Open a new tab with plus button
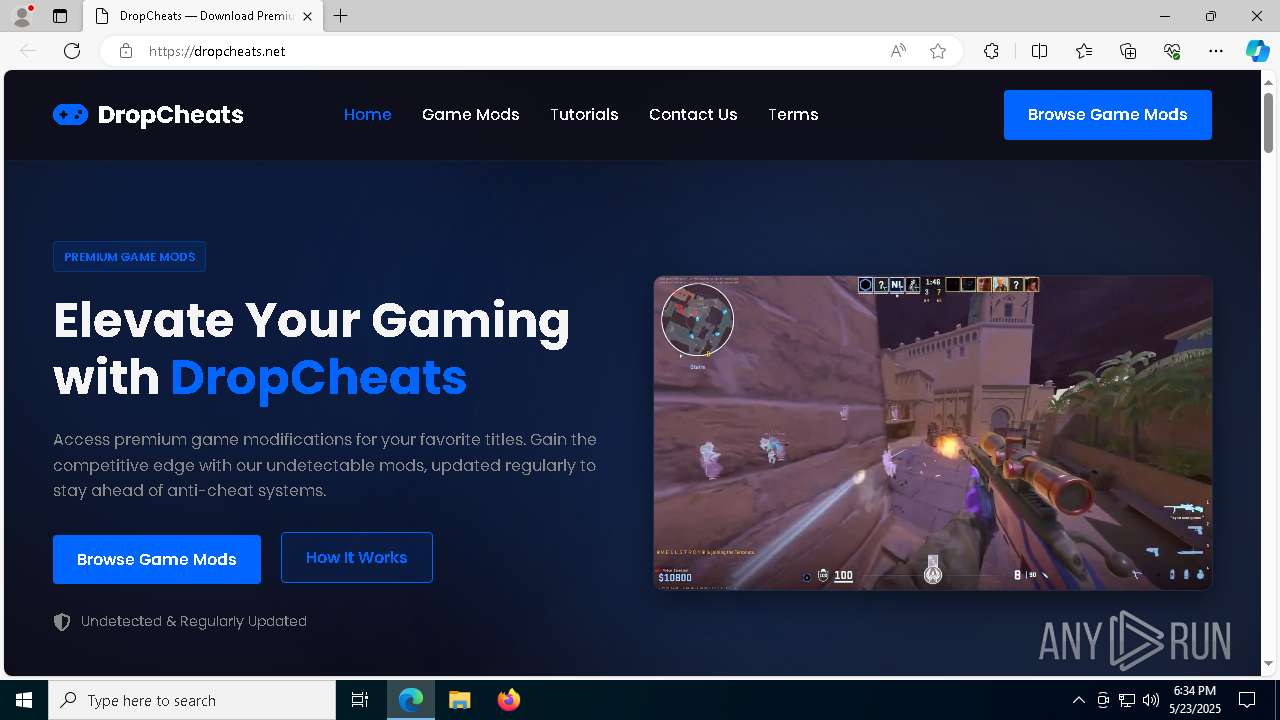Viewport: 1280px width, 720px height. (x=341, y=16)
